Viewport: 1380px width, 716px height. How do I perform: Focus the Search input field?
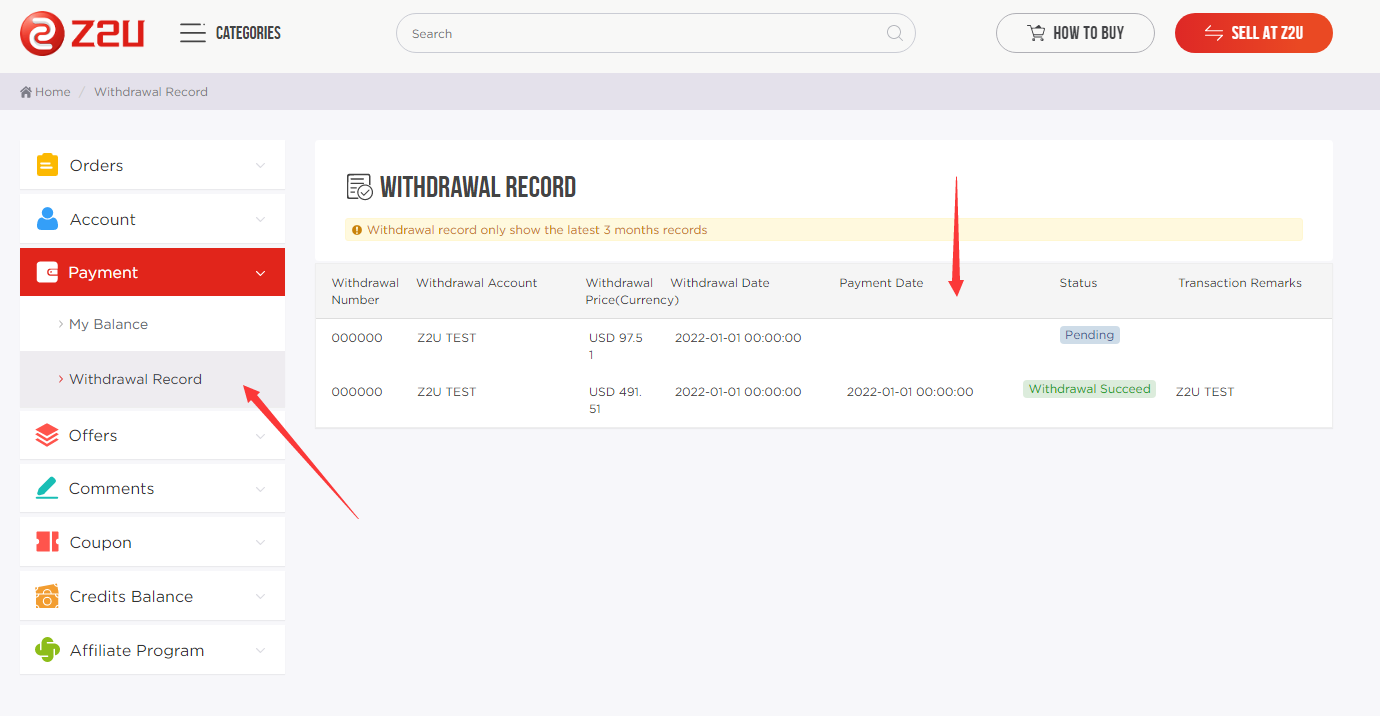click(x=655, y=33)
